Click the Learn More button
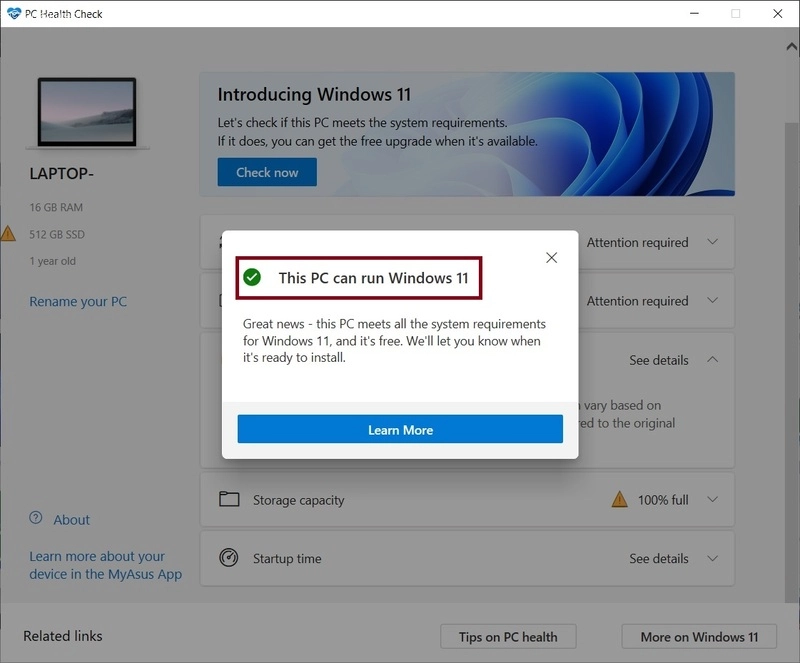This screenshot has width=800, height=663. [400, 429]
